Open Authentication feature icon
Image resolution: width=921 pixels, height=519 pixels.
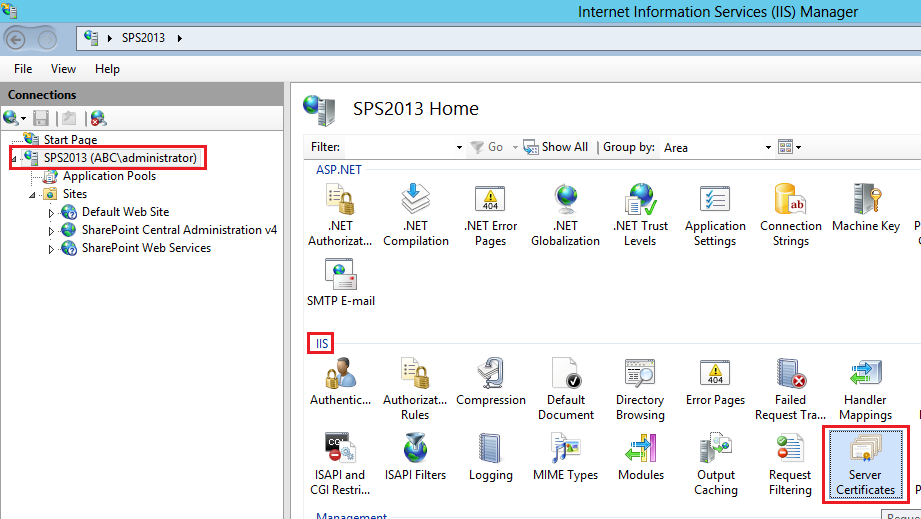[341, 382]
